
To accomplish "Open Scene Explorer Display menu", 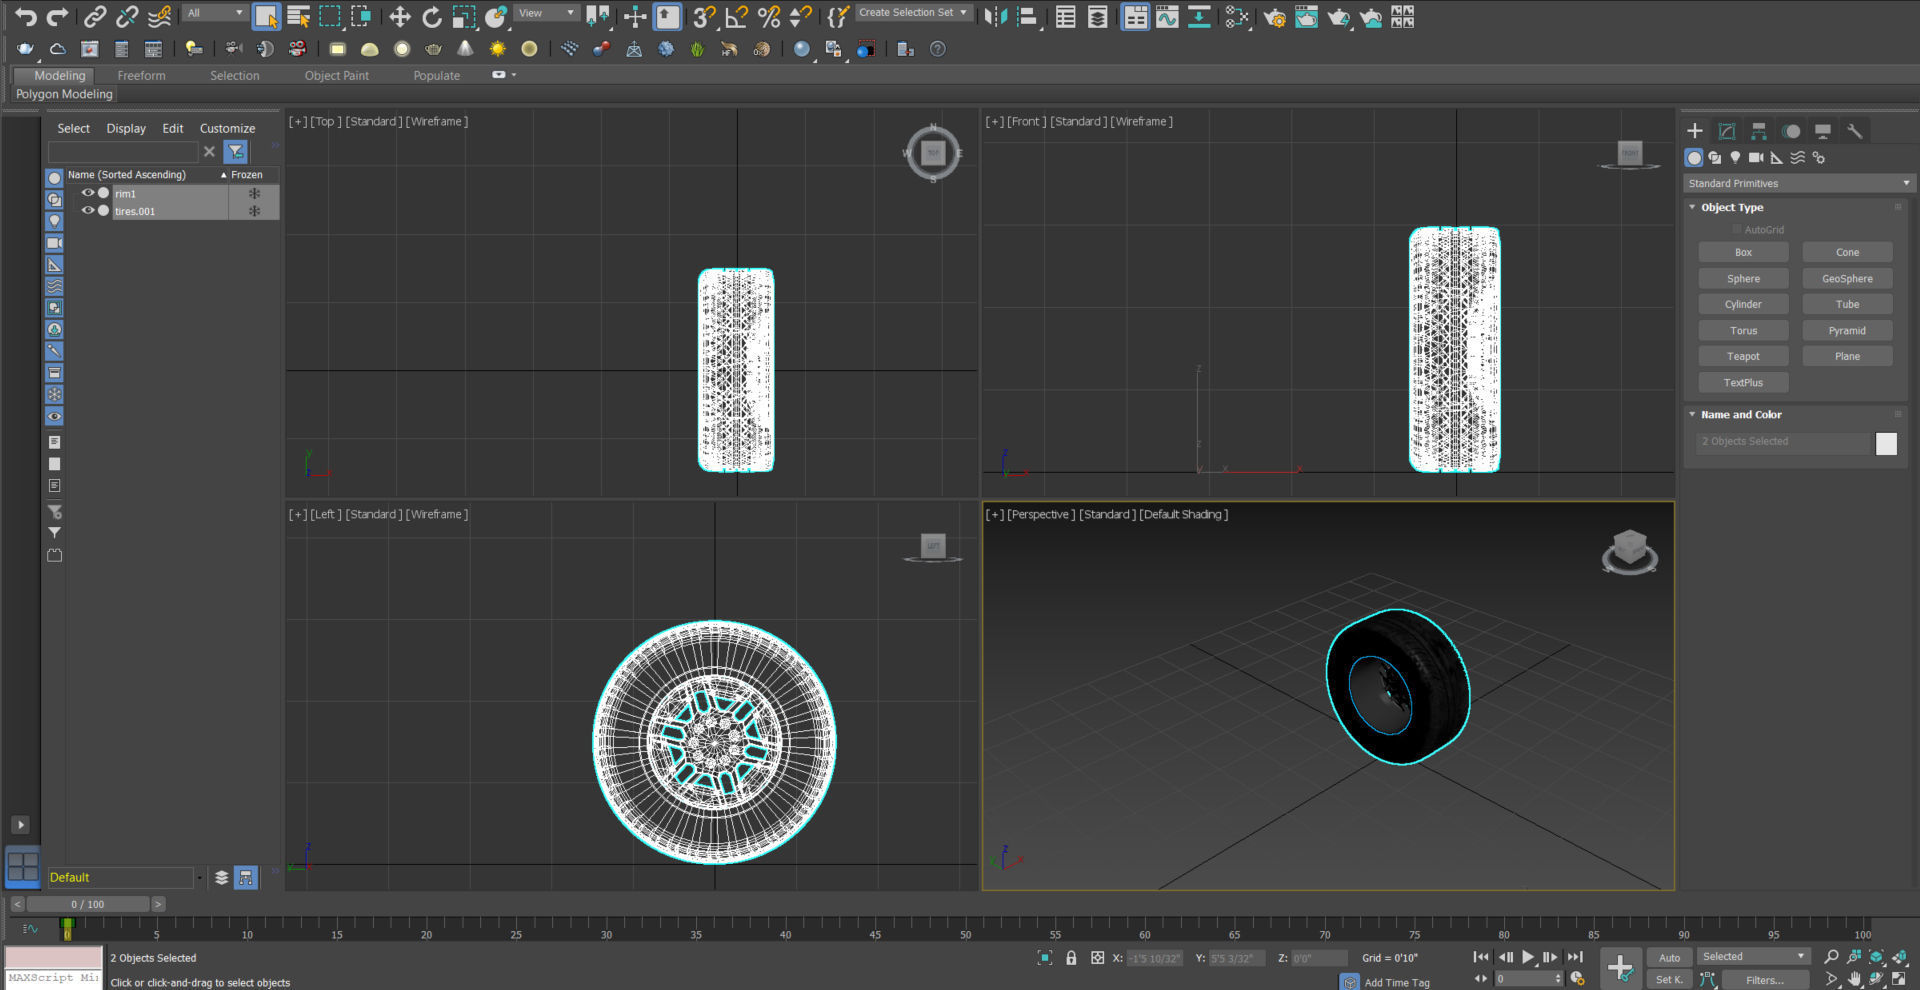I will pyautogui.click(x=126, y=128).
